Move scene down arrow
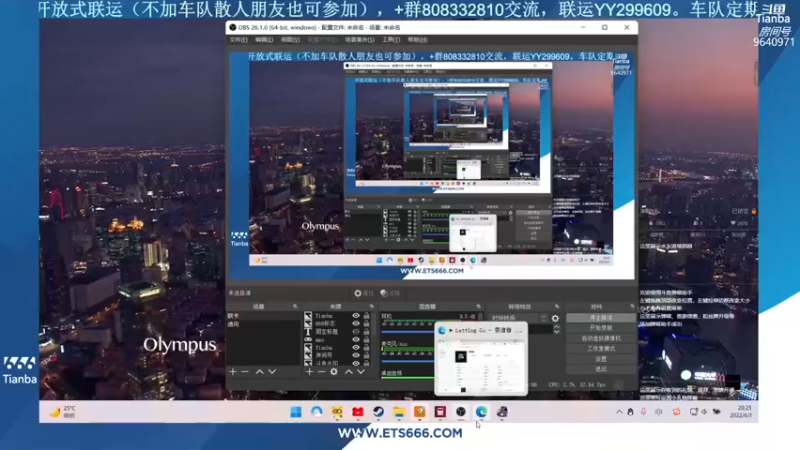800x450 pixels. [x=272, y=372]
